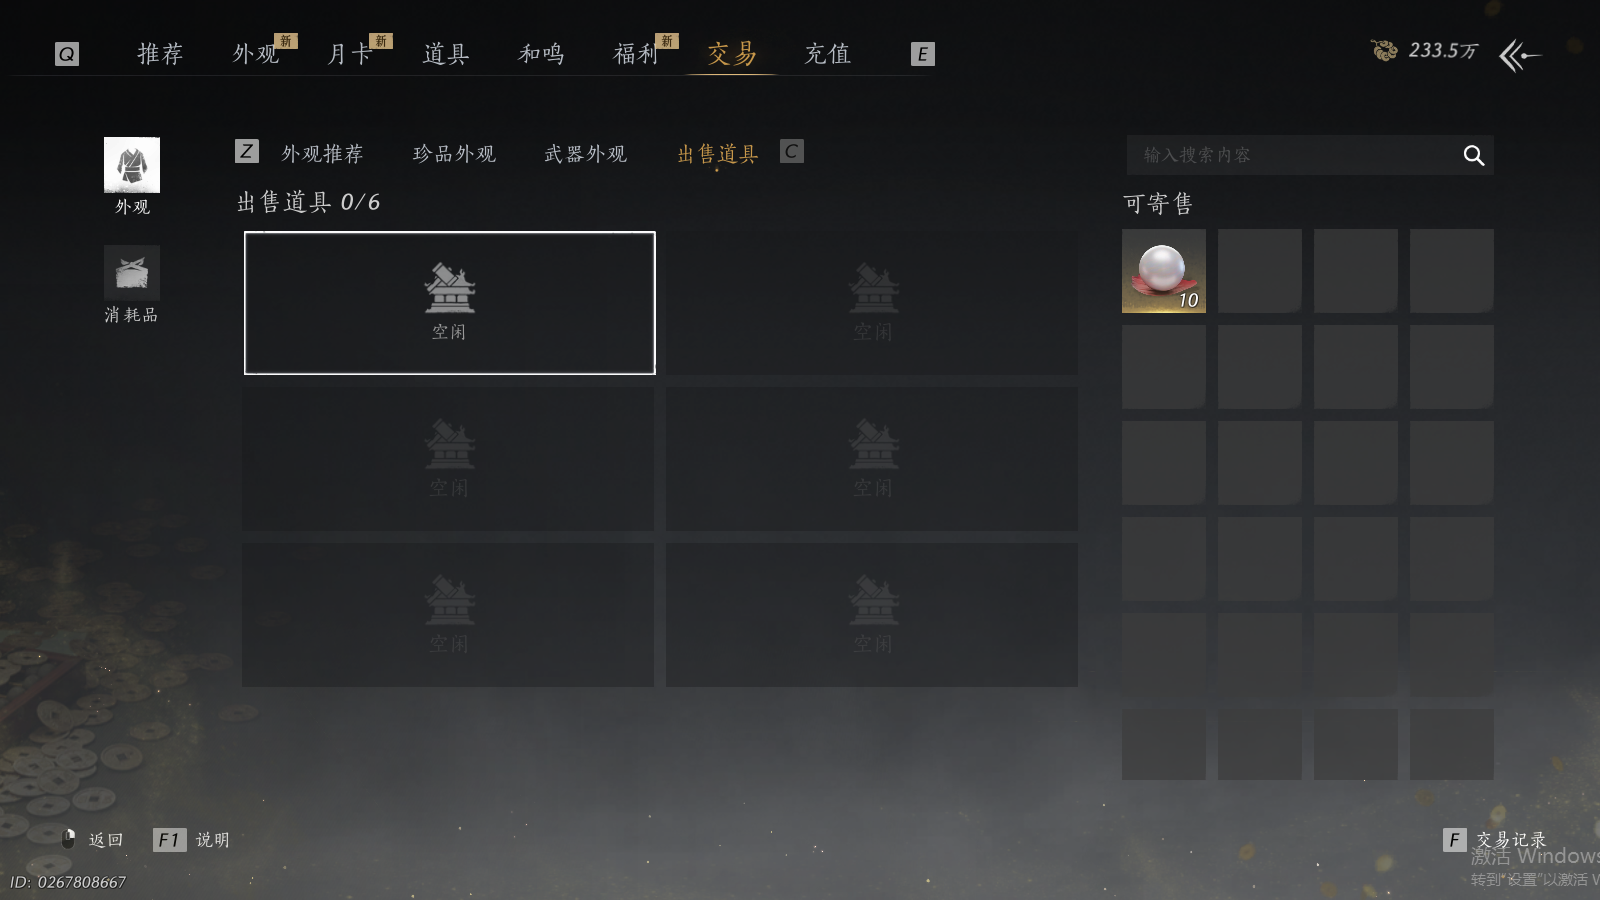Select the first highlighted 空闲 sale slot
Screen dimensions: 1600x900
450,303
